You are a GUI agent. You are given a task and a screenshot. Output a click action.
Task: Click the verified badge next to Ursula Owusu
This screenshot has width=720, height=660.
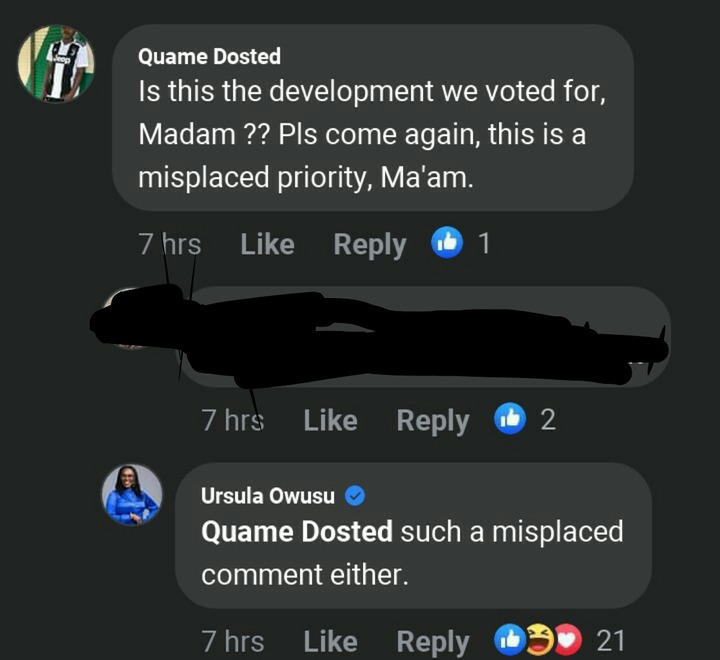(354, 496)
